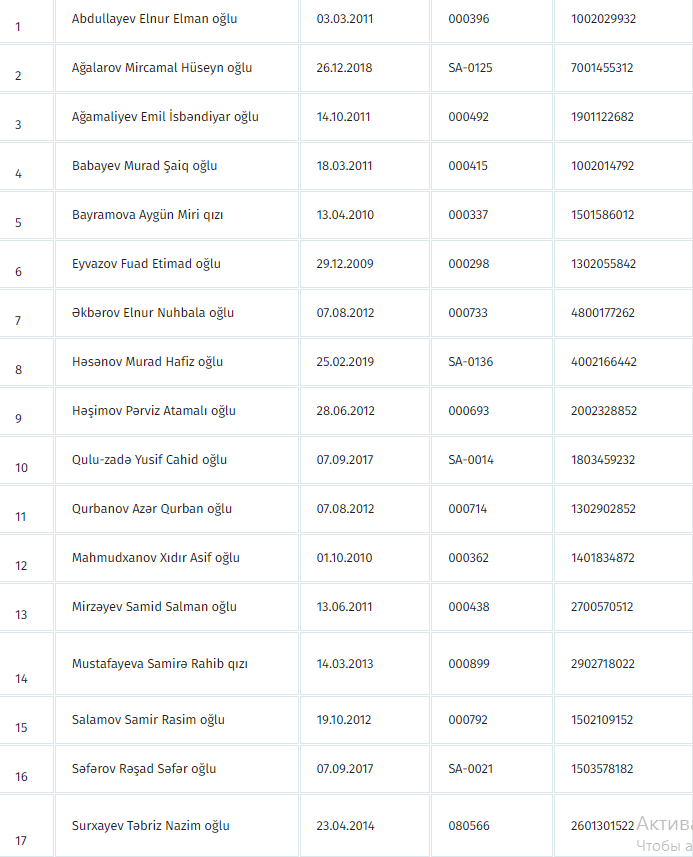Screen dimensions: 693x857
Task: Select Qulu-zadə Yusif Cahid oğlu
Action: pos(149,460)
